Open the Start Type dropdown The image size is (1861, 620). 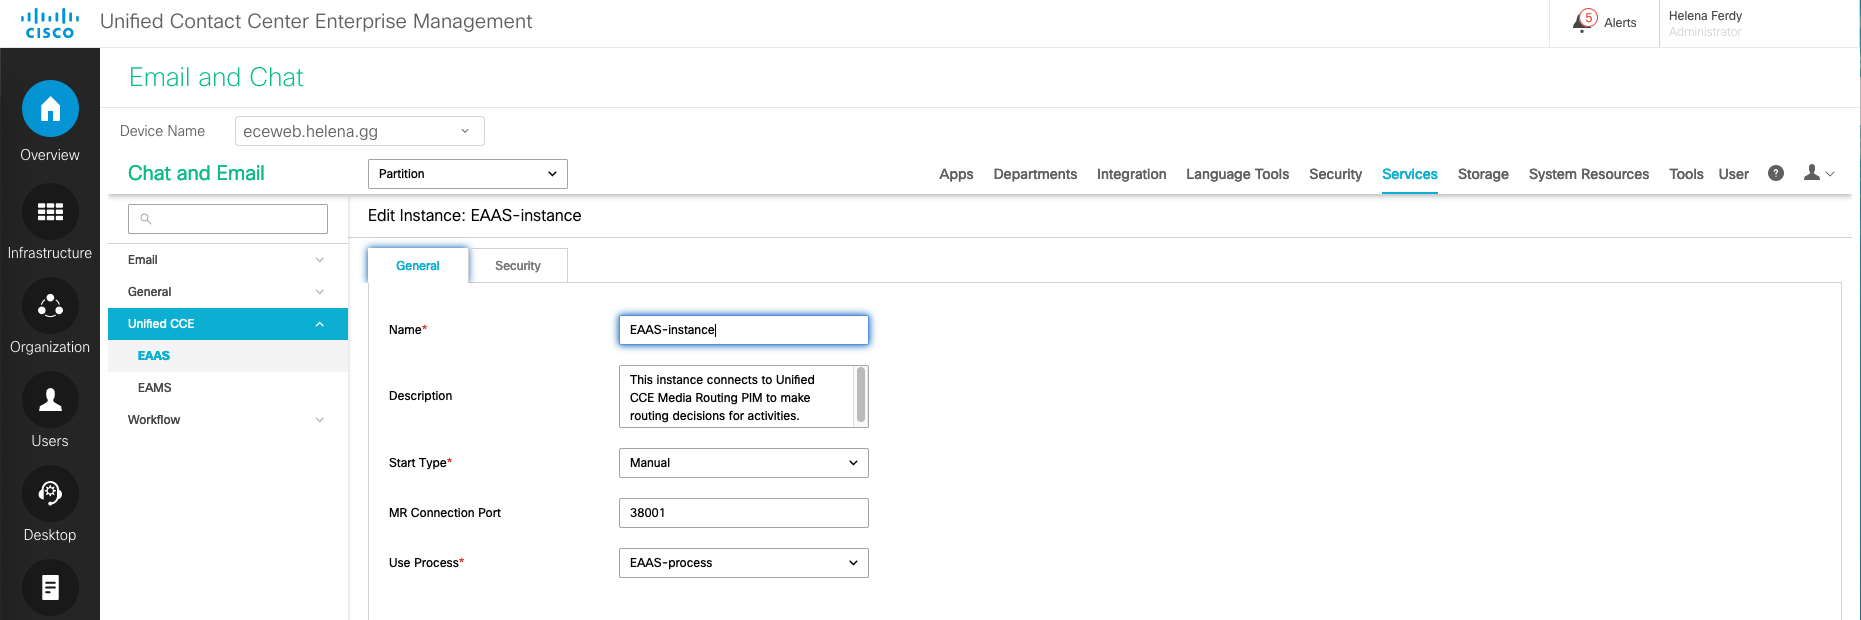tap(743, 463)
